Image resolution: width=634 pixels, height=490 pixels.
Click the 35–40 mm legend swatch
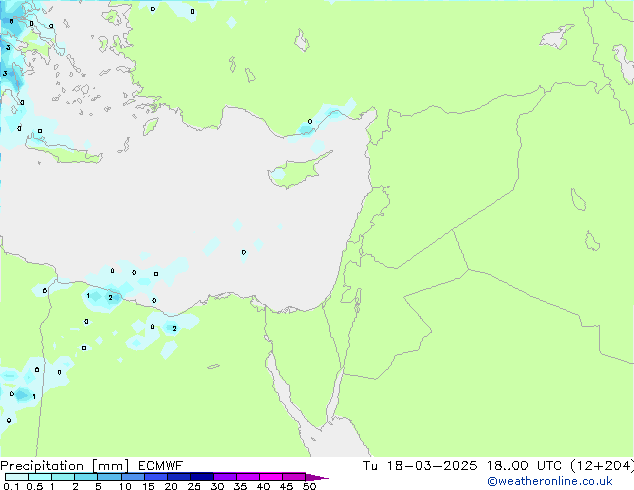click(247, 477)
